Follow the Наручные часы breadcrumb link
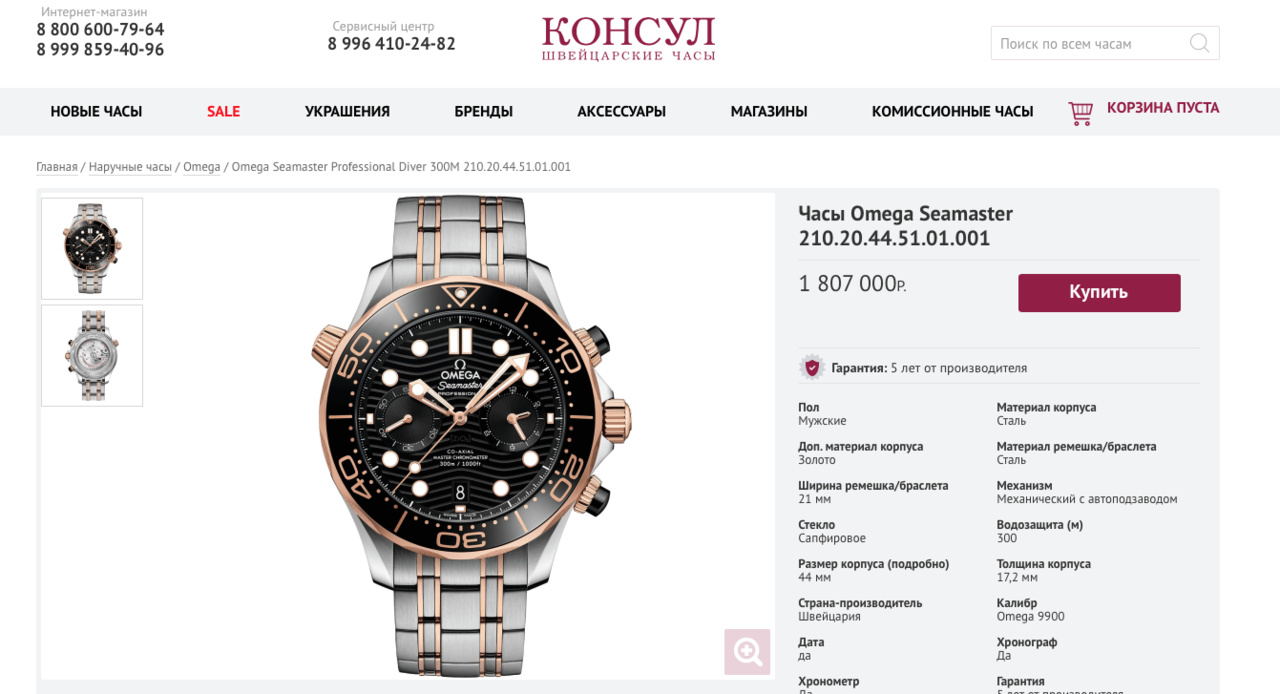The width and height of the screenshot is (1280, 694). tap(130, 167)
